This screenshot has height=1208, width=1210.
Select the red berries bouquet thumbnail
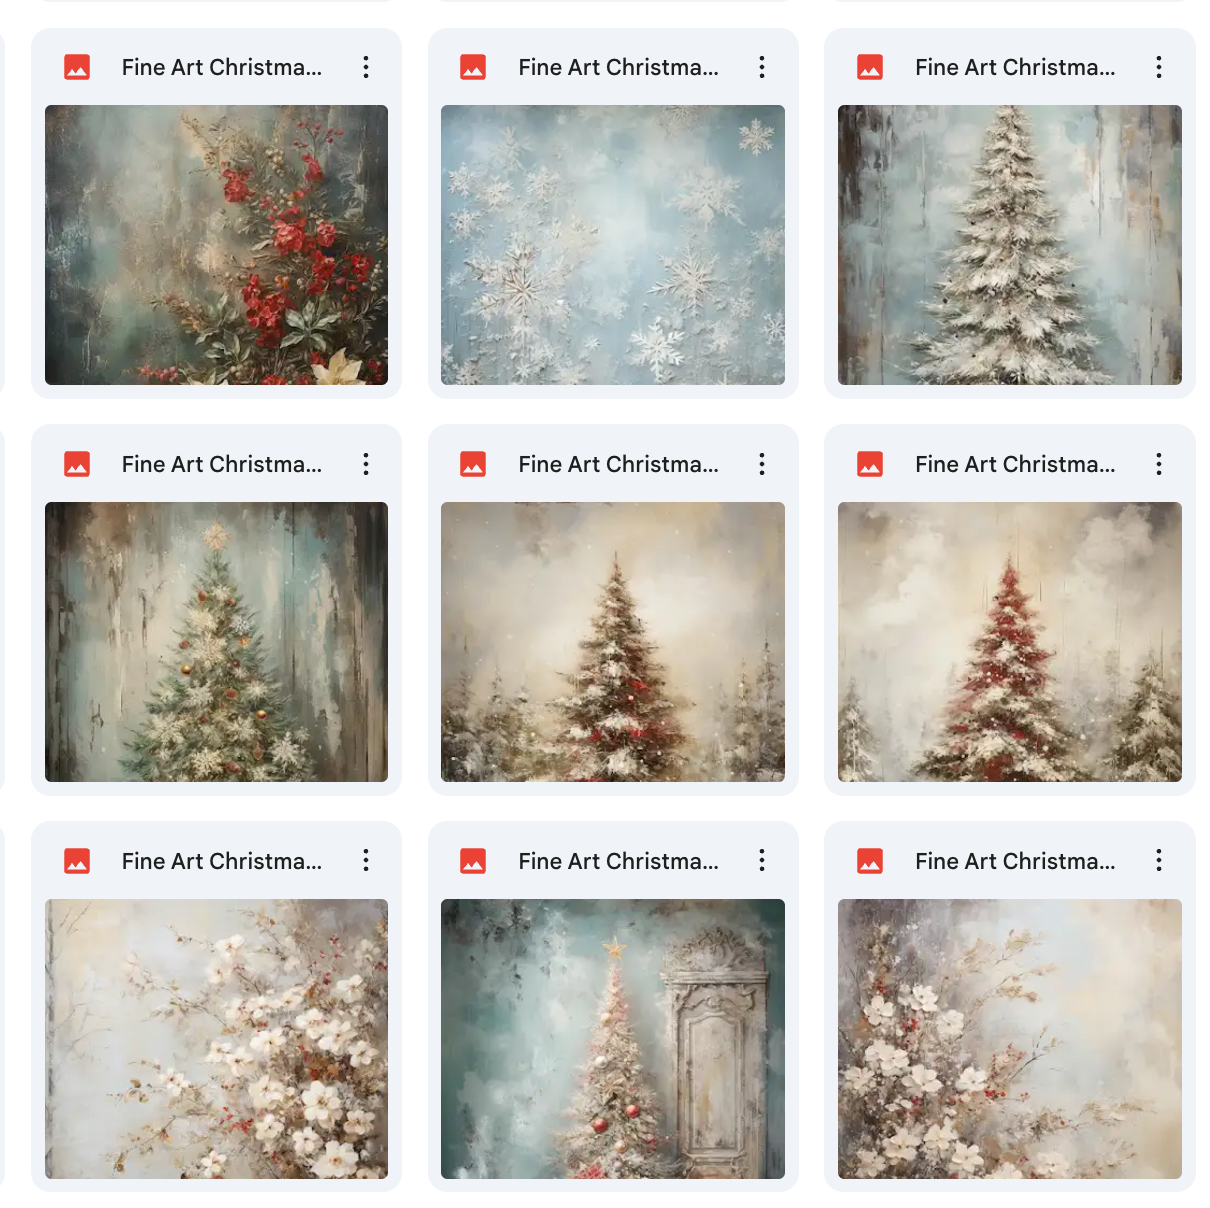click(216, 245)
